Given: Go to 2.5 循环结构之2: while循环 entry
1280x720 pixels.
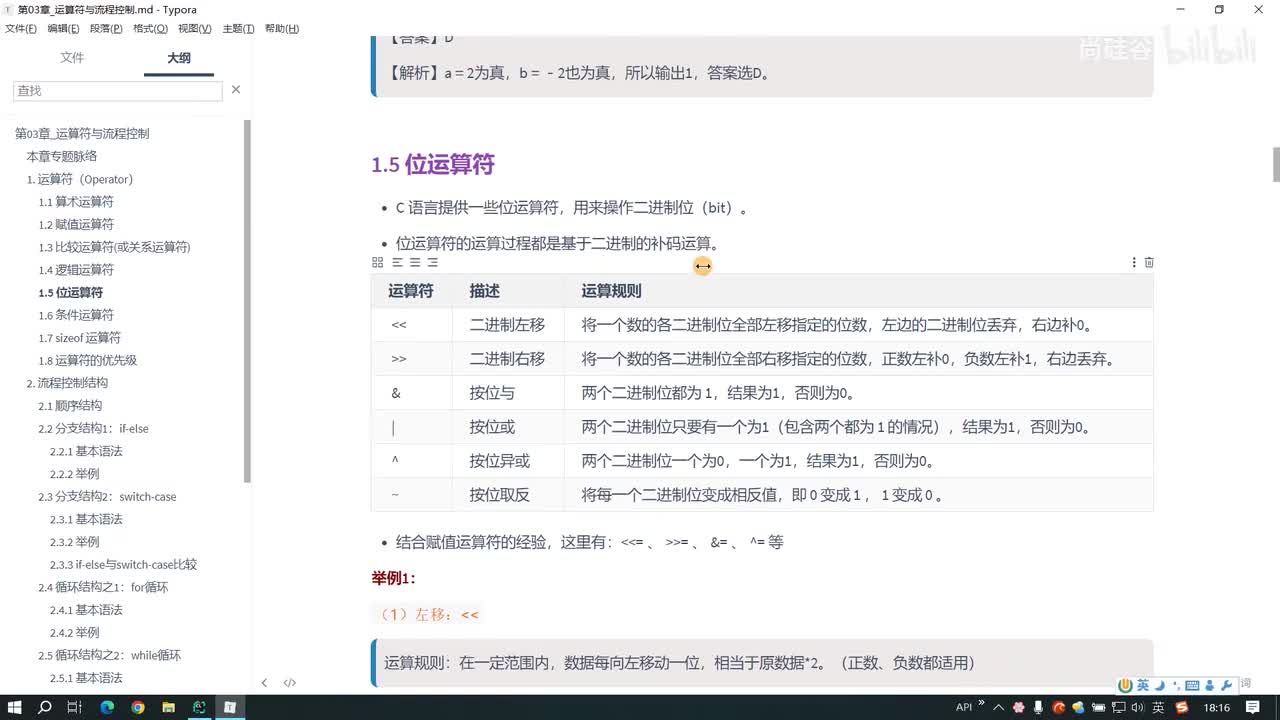Looking at the screenshot, I should coord(110,656).
